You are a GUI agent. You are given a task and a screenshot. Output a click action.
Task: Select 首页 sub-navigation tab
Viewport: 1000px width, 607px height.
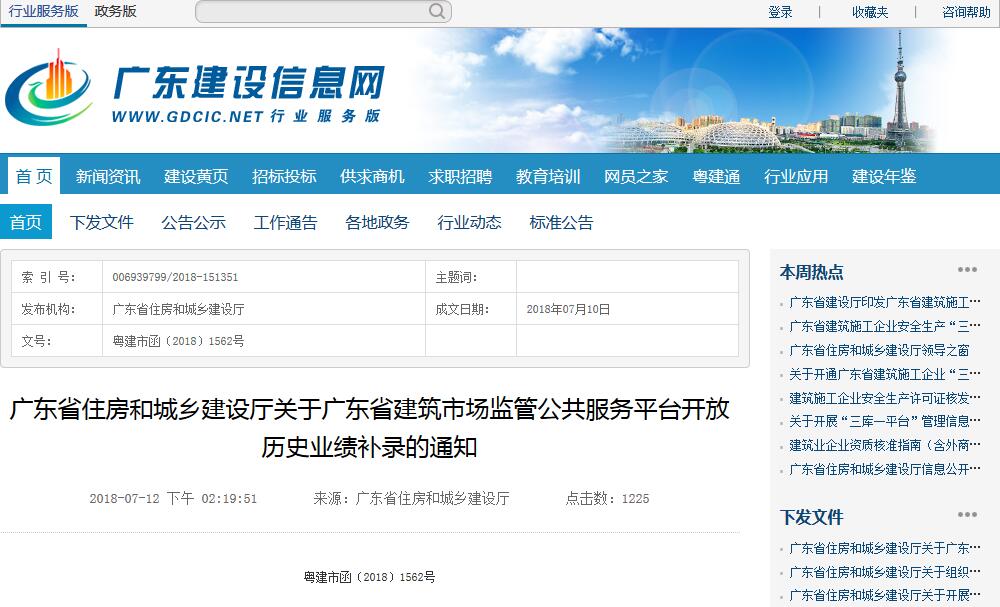[26, 222]
